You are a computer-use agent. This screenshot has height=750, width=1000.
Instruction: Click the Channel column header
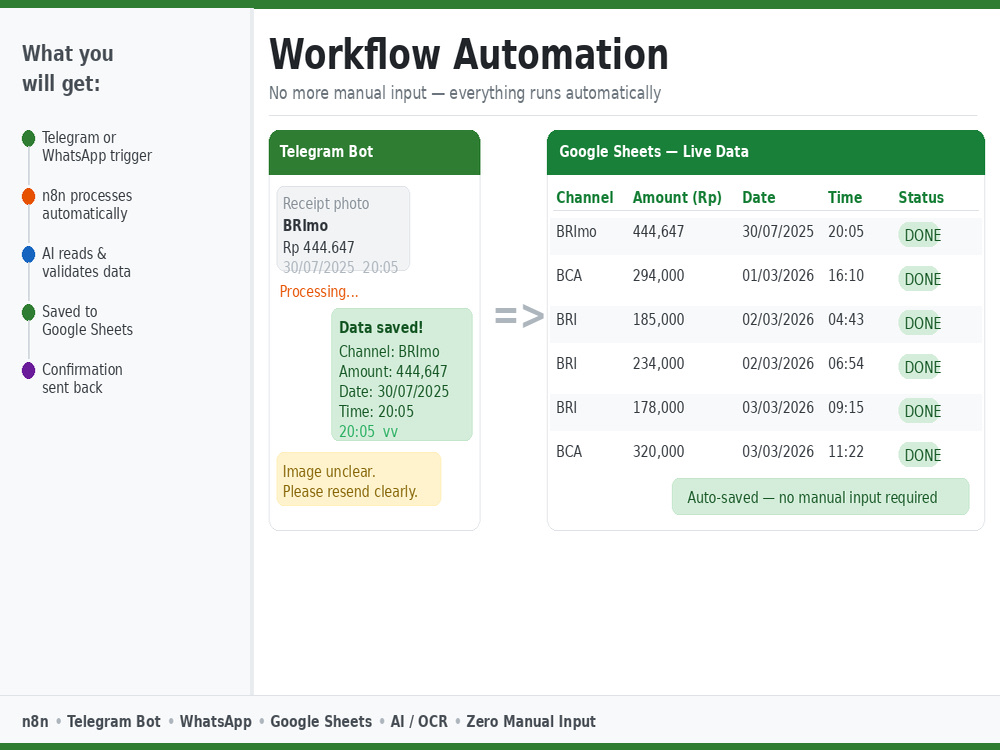584,198
